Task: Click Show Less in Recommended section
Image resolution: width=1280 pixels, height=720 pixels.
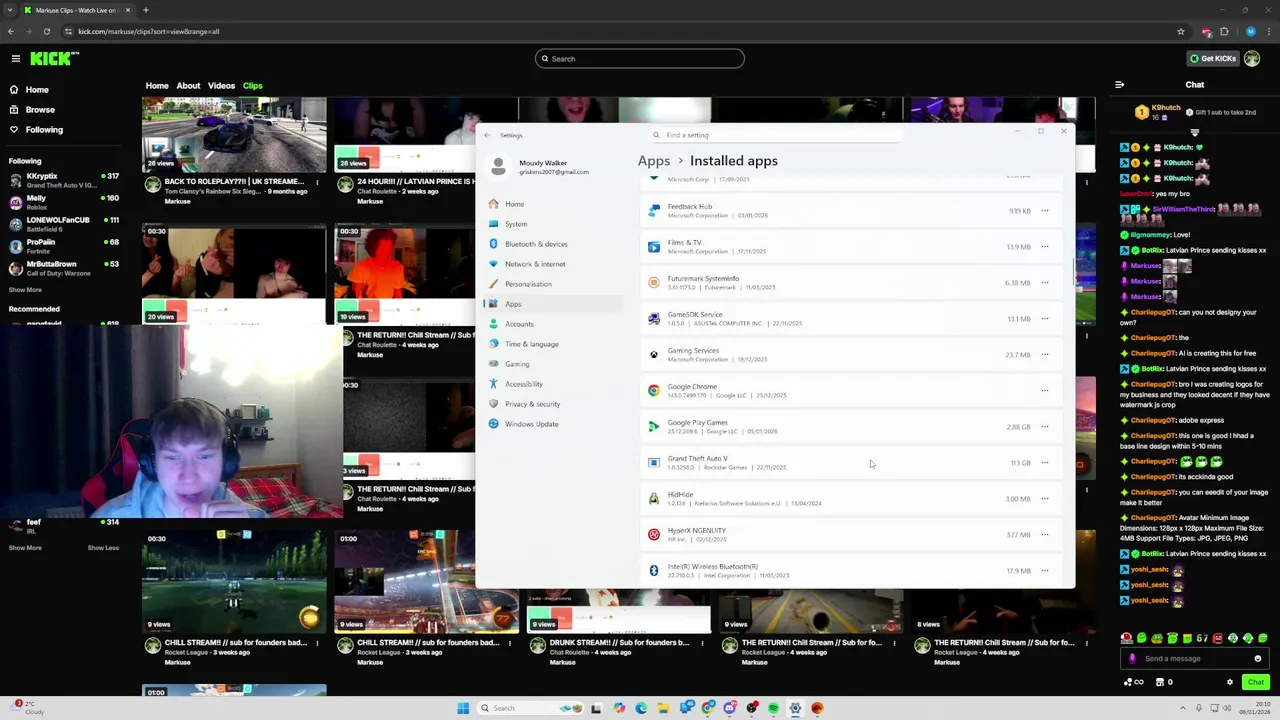Action: pos(103,548)
